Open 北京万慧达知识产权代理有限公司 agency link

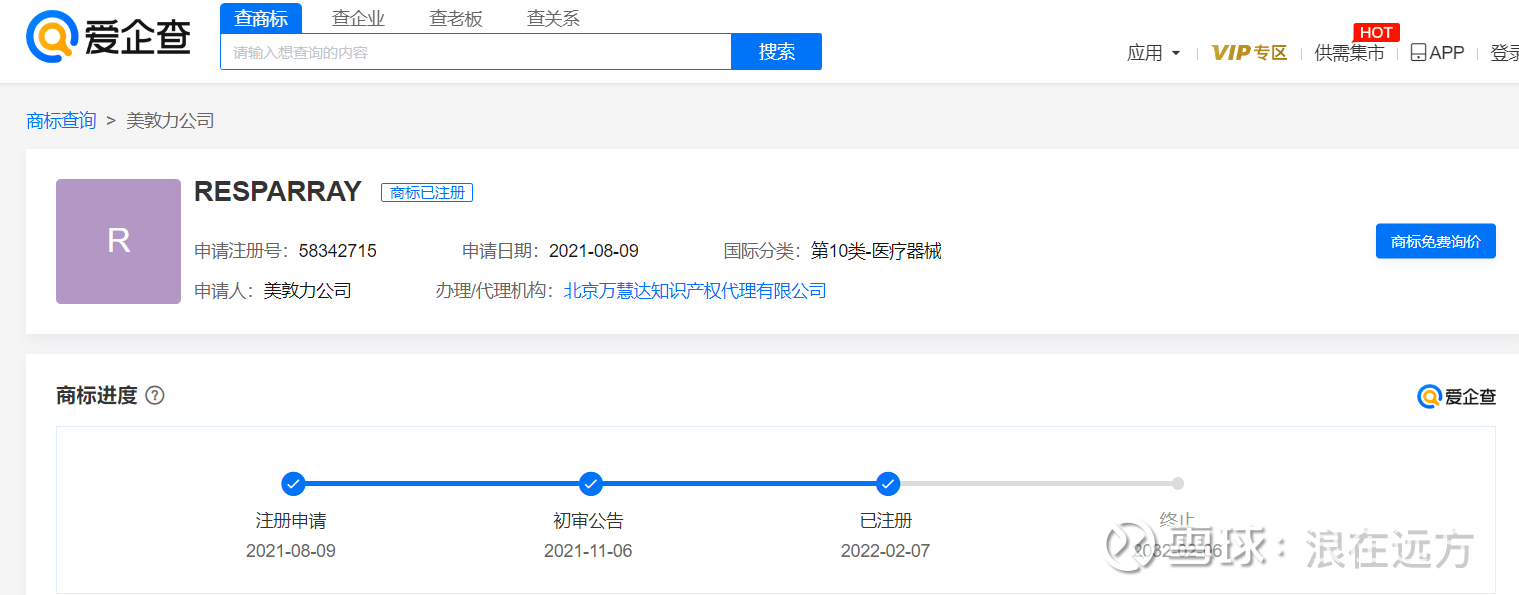click(695, 291)
